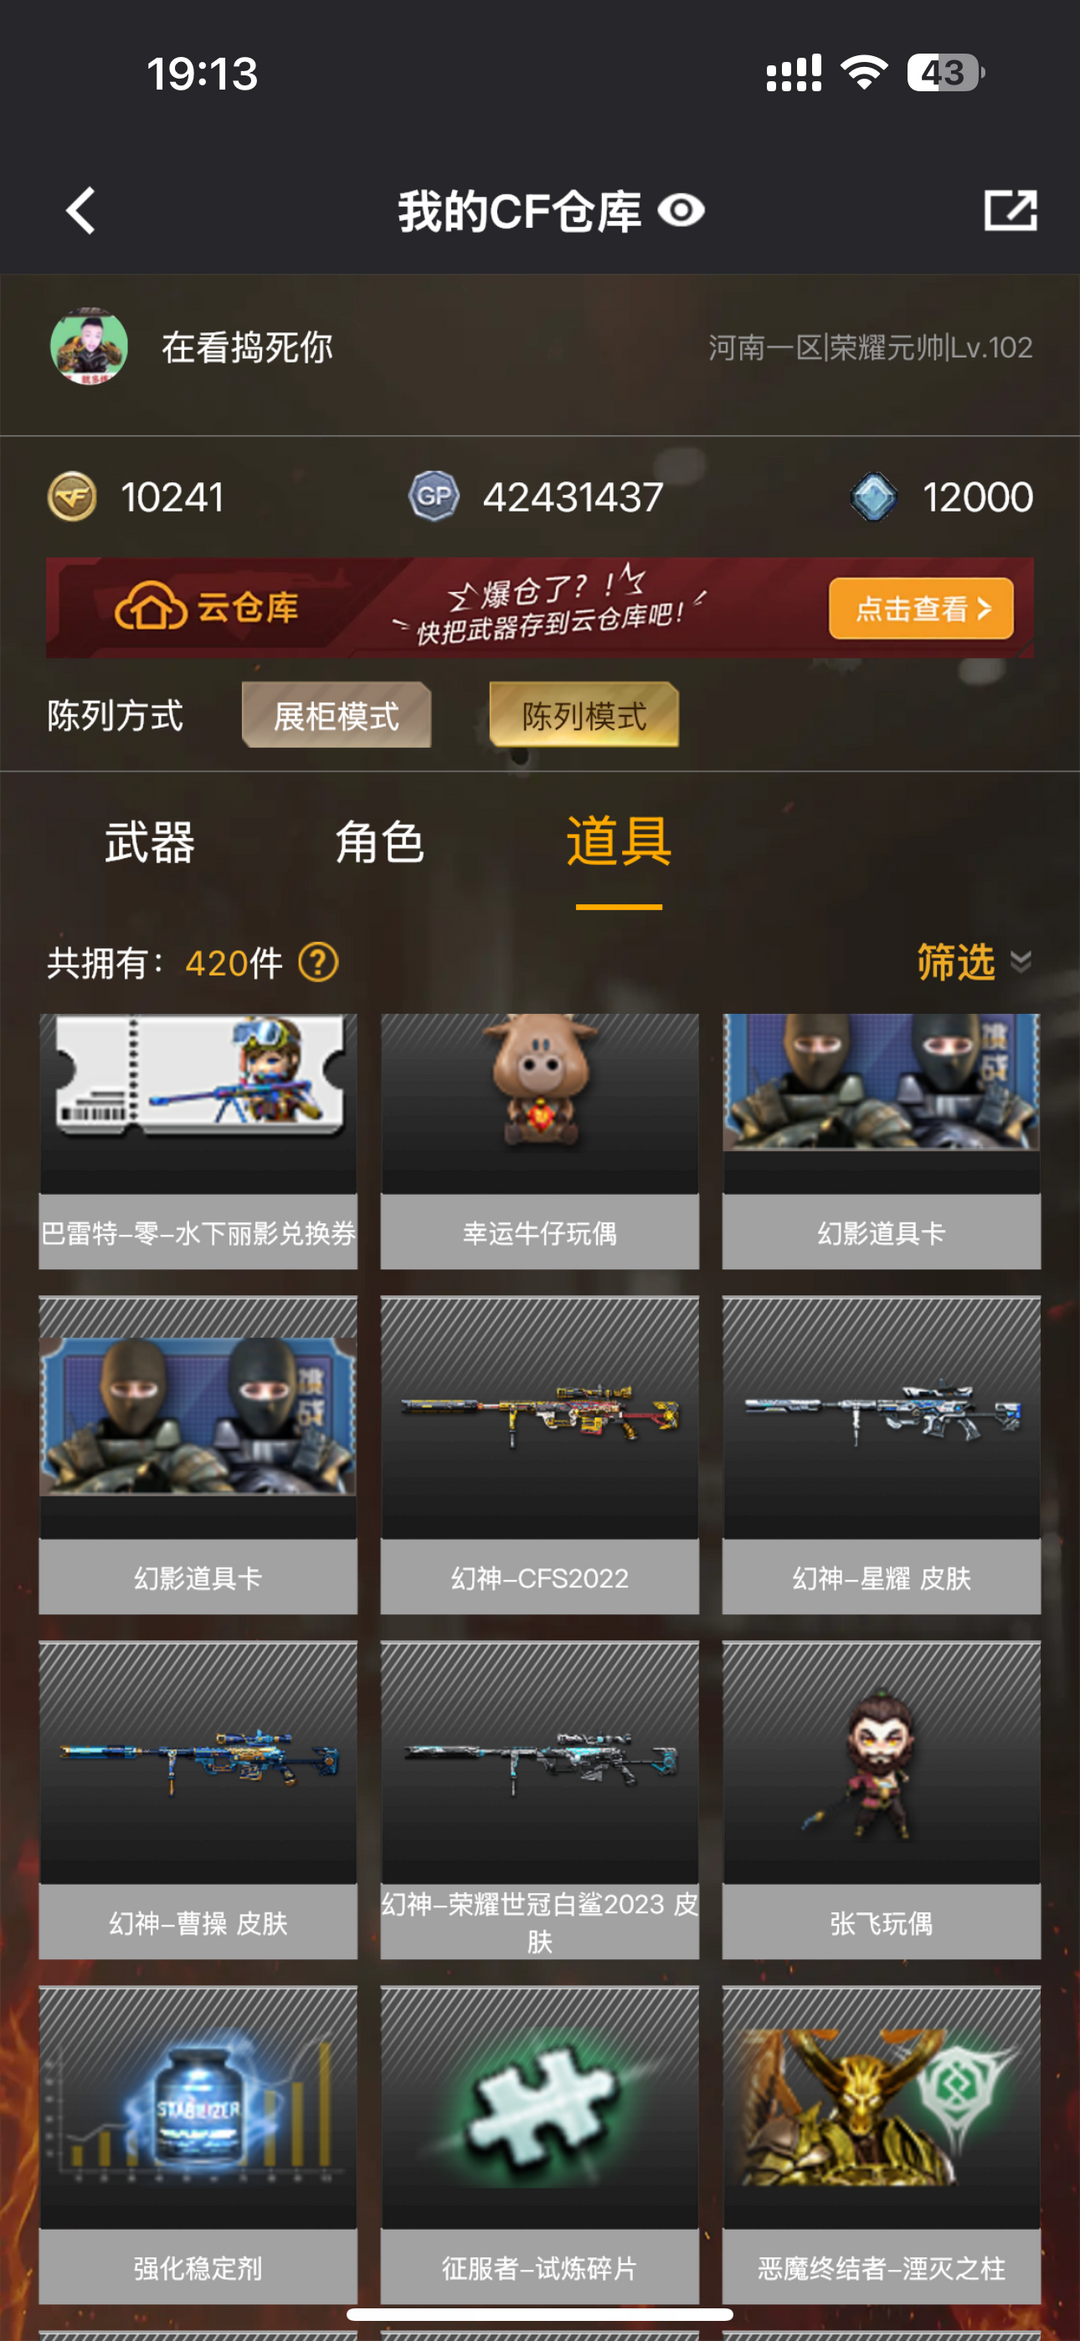Tap the blue diamond currency icon
Screen dimensions: 1080x2341
pos(874,497)
